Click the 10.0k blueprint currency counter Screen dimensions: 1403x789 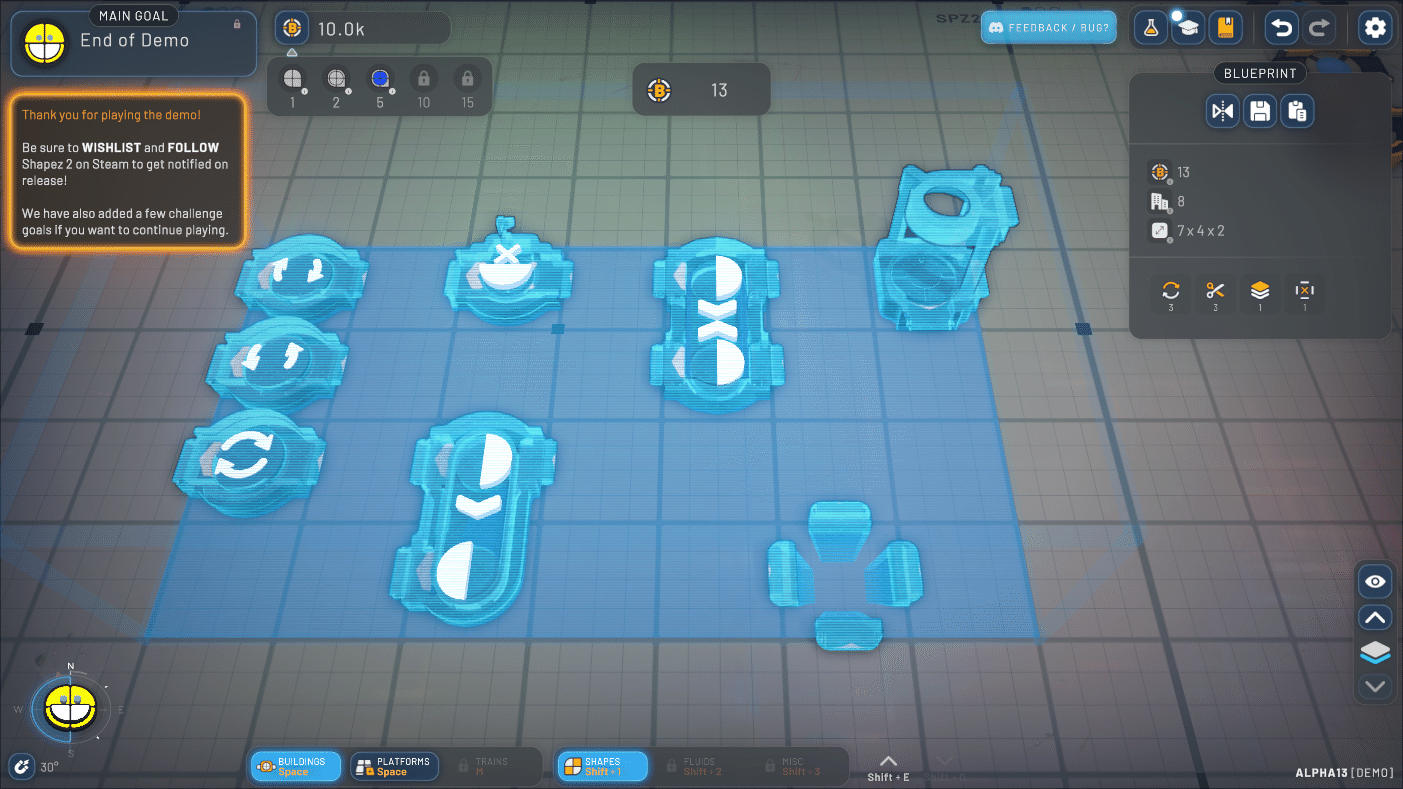click(362, 28)
